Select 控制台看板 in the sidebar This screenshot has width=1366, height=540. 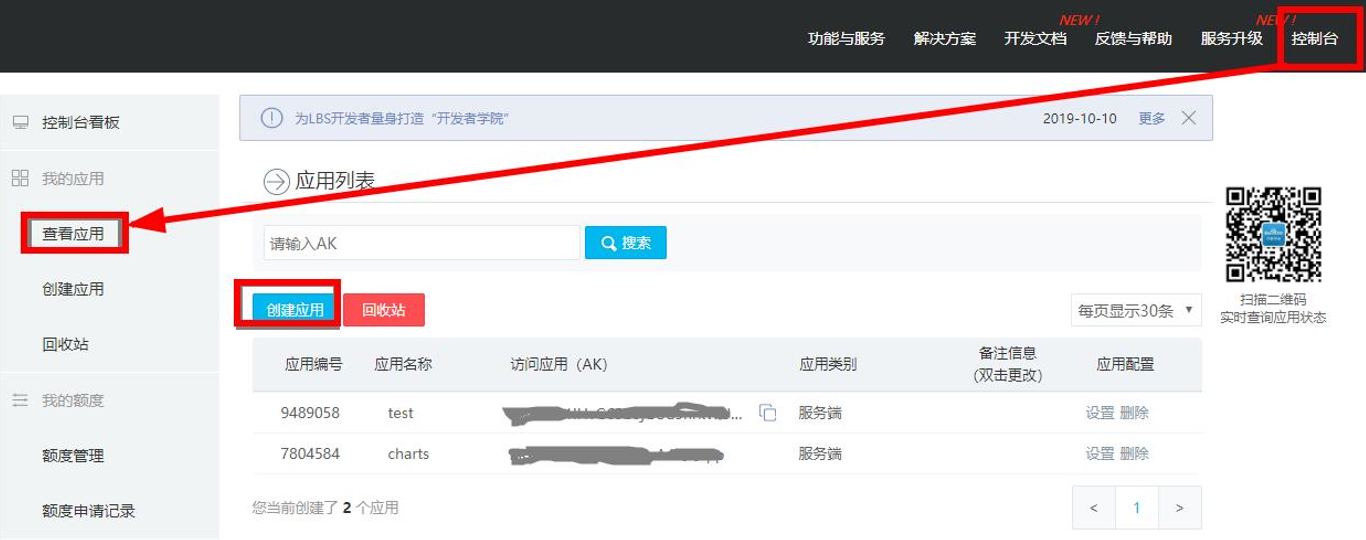81,123
